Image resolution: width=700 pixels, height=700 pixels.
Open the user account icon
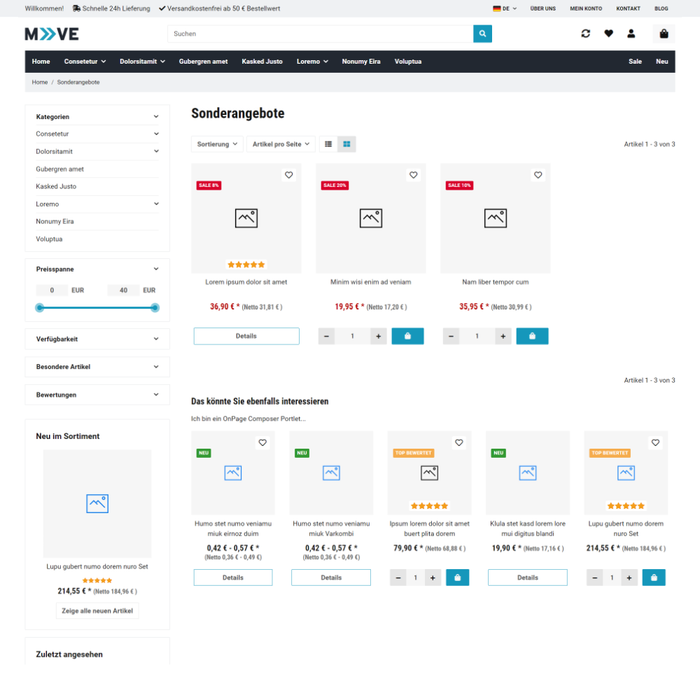click(631, 34)
